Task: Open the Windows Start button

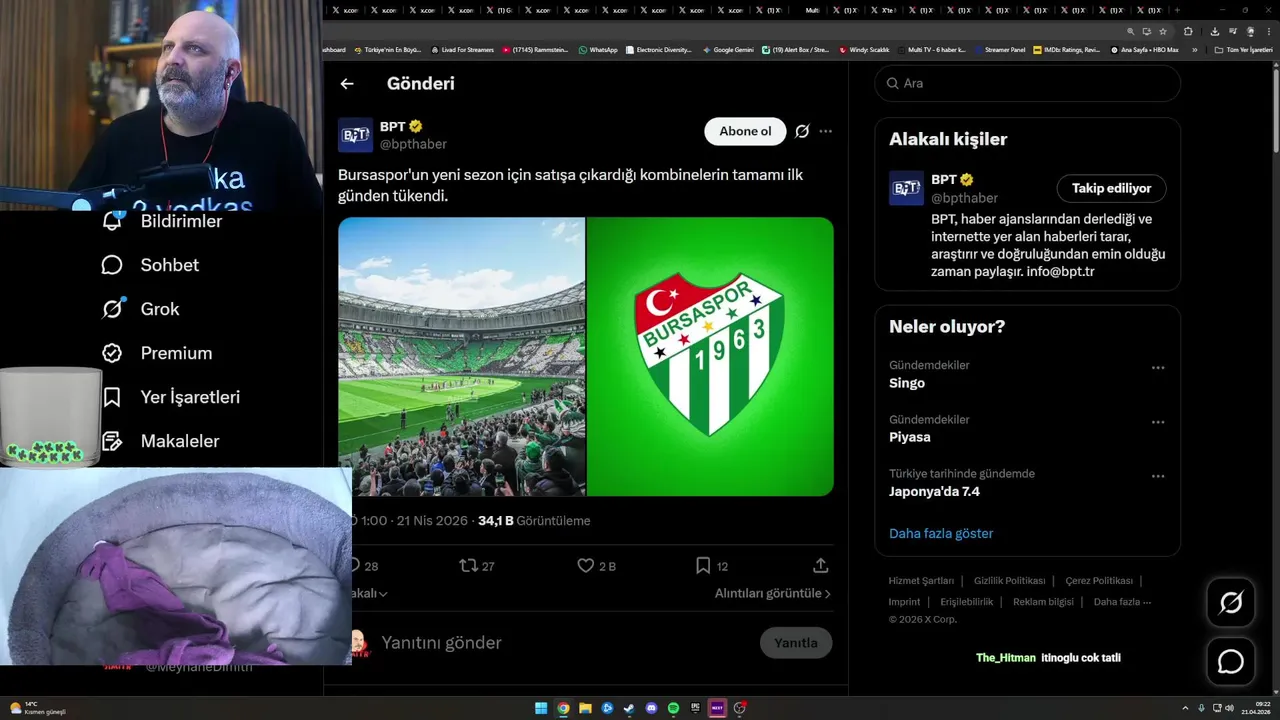Action: point(541,708)
